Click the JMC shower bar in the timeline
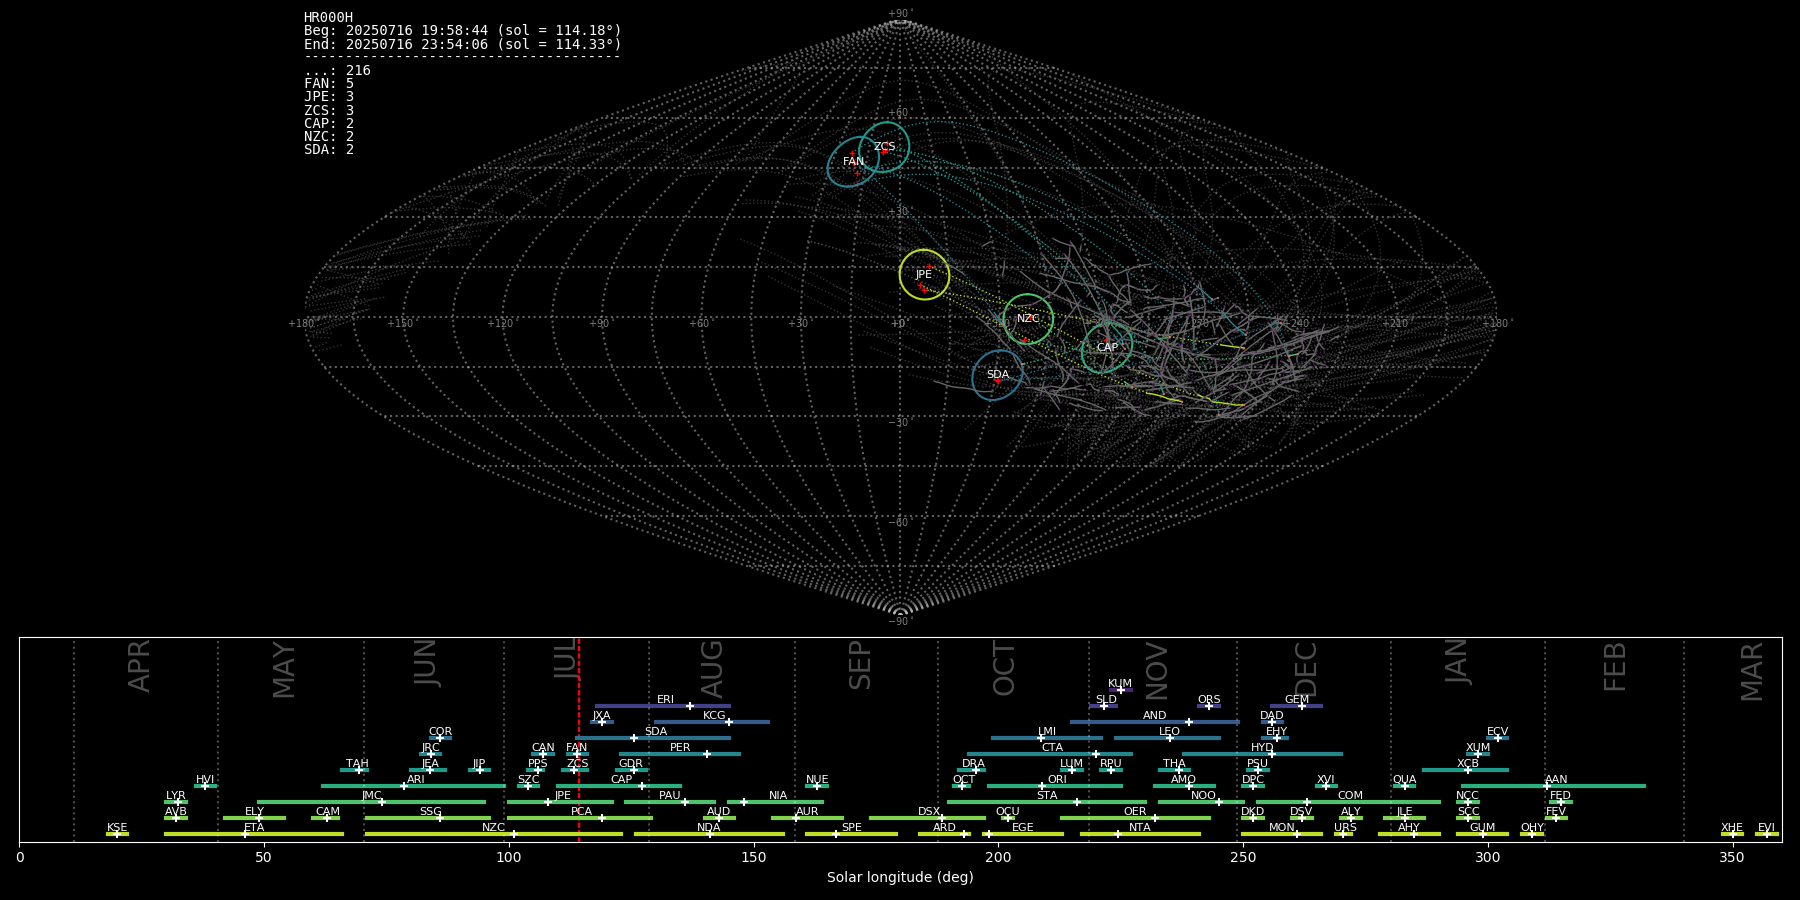Screen dimensions: 1800x900 [372, 802]
